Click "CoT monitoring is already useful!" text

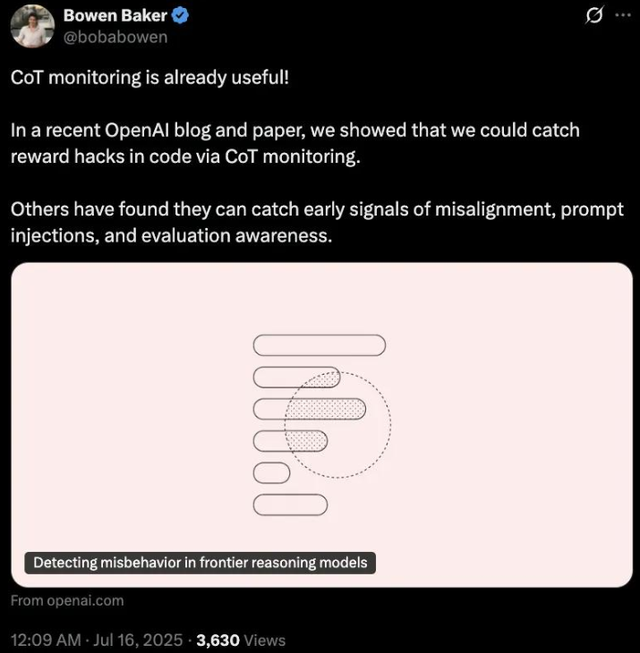click(150, 78)
